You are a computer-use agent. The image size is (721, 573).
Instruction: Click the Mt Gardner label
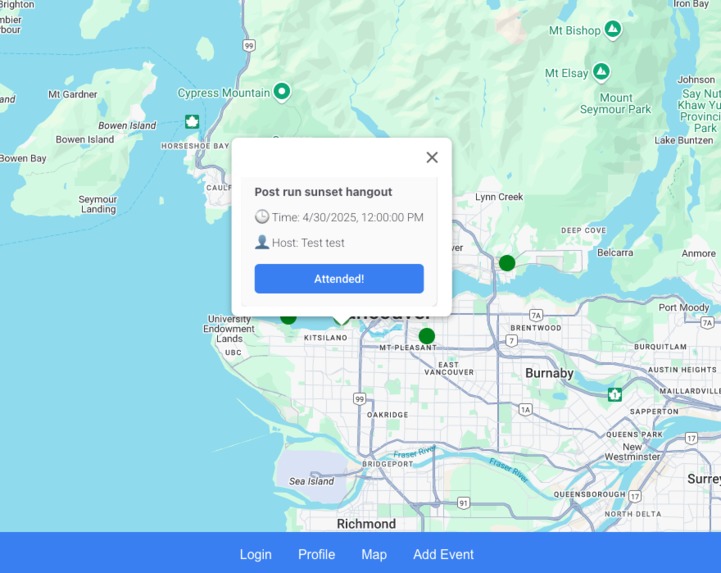click(x=73, y=94)
